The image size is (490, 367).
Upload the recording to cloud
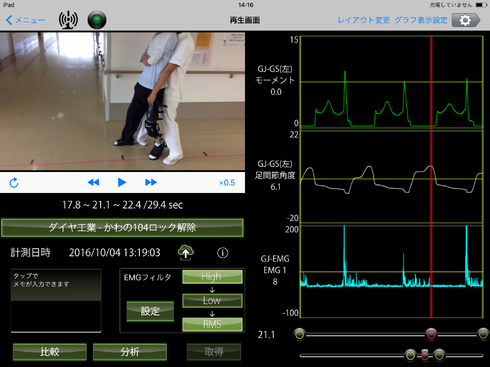[x=186, y=253]
